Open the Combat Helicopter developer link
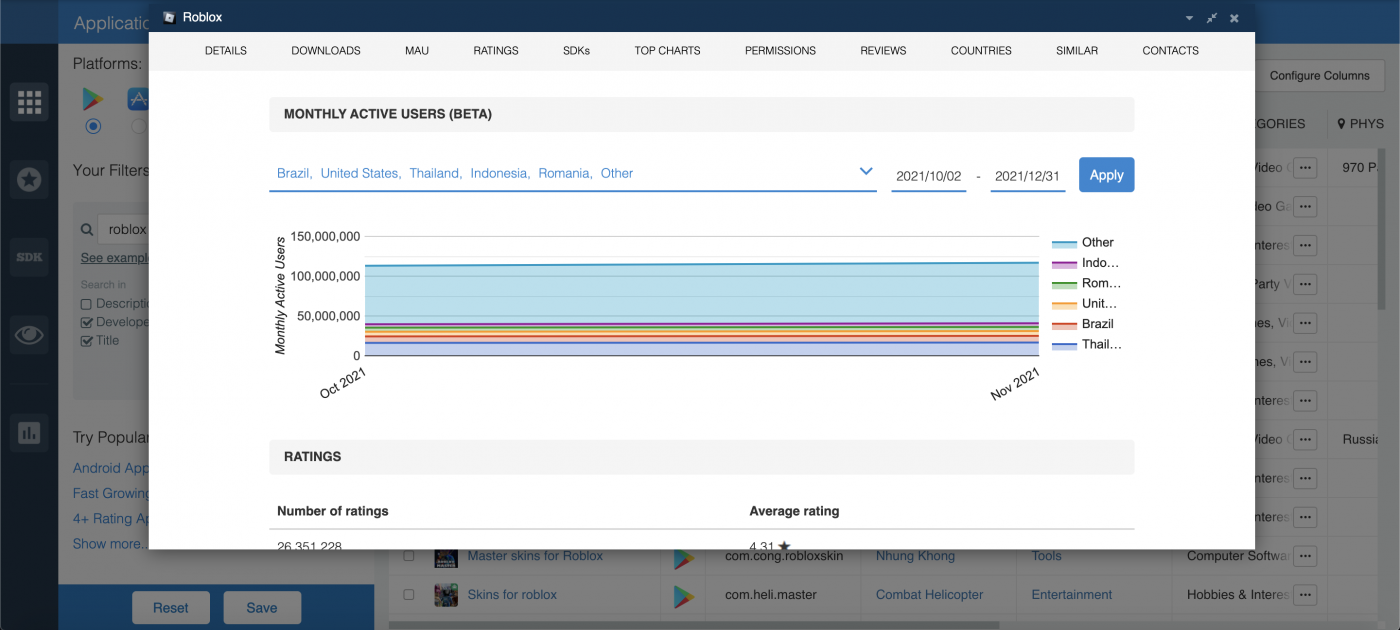1400x630 pixels. point(931,594)
